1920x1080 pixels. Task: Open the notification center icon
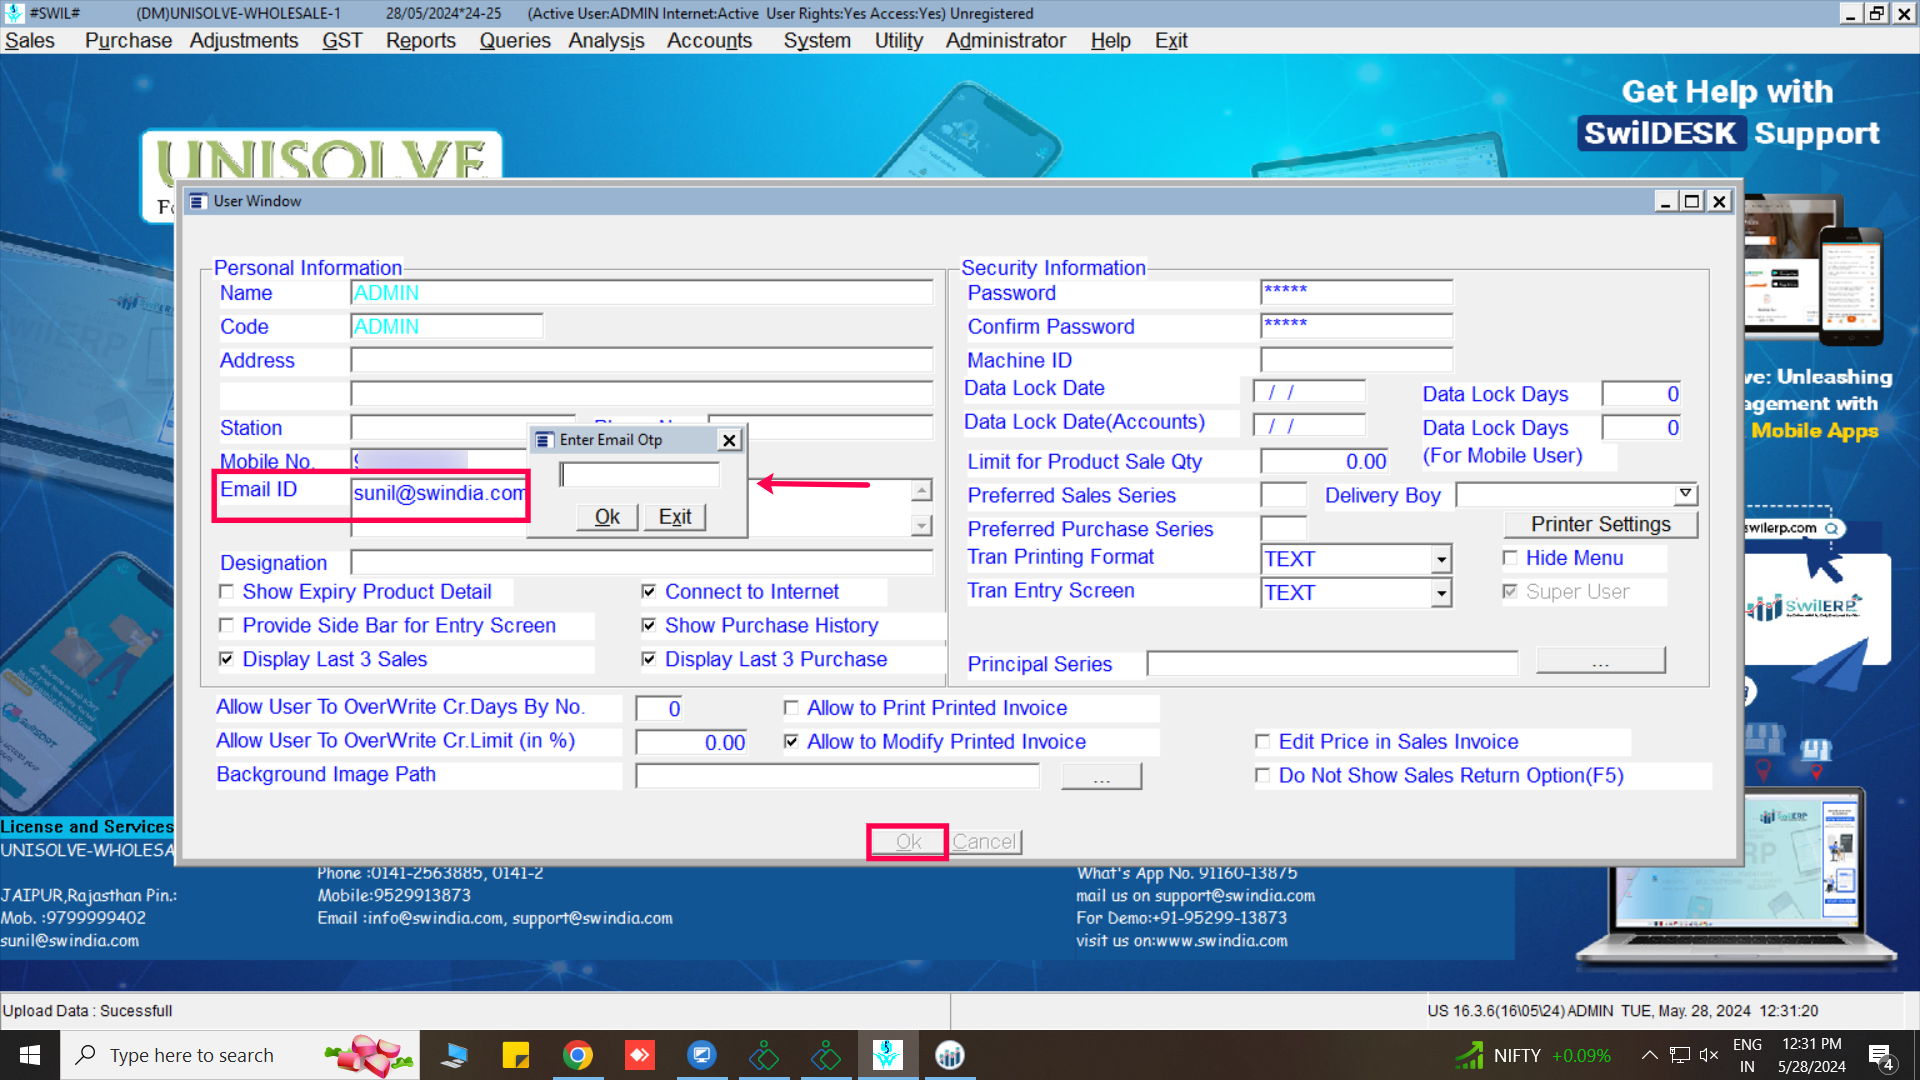tap(1881, 1056)
